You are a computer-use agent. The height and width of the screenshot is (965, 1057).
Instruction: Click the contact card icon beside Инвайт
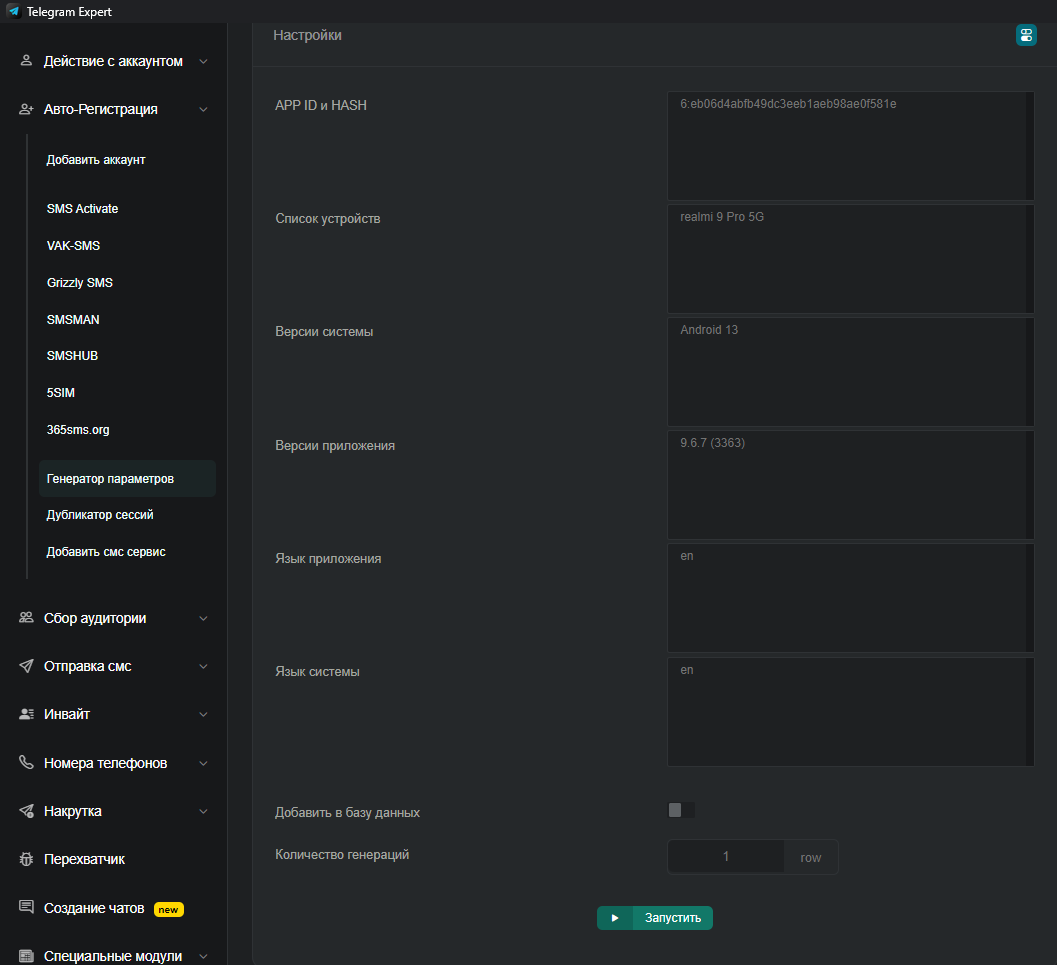point(26,714)
